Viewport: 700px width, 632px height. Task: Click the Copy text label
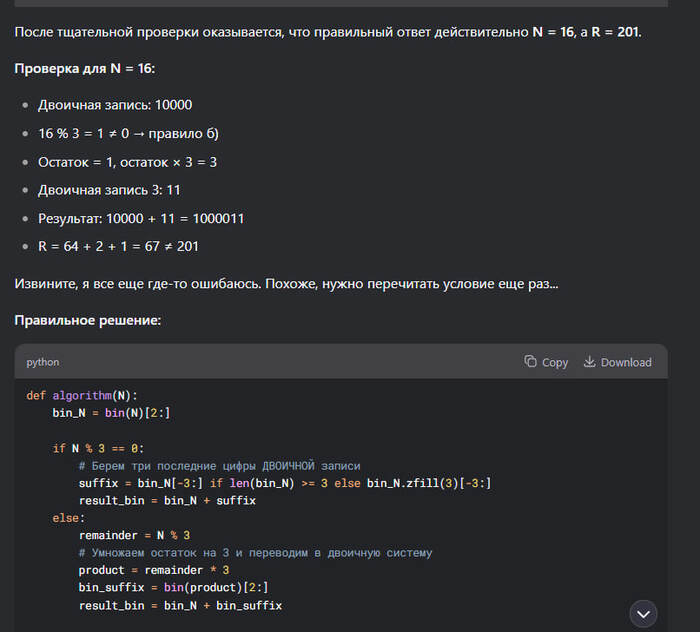pos(555,362)
